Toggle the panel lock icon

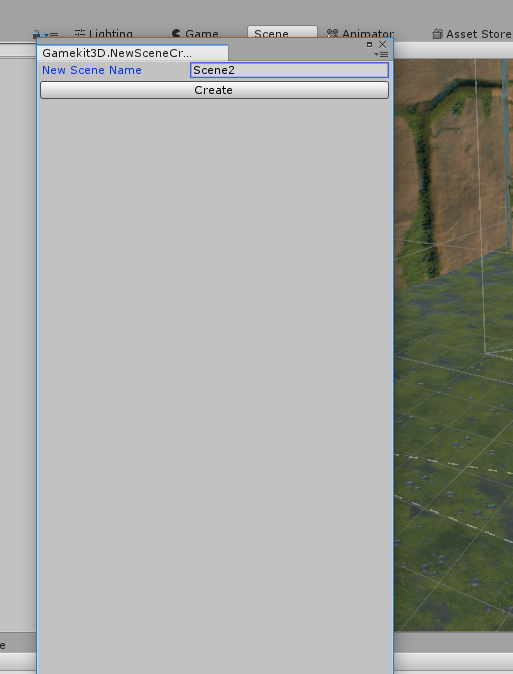click(x=37, y=34)
